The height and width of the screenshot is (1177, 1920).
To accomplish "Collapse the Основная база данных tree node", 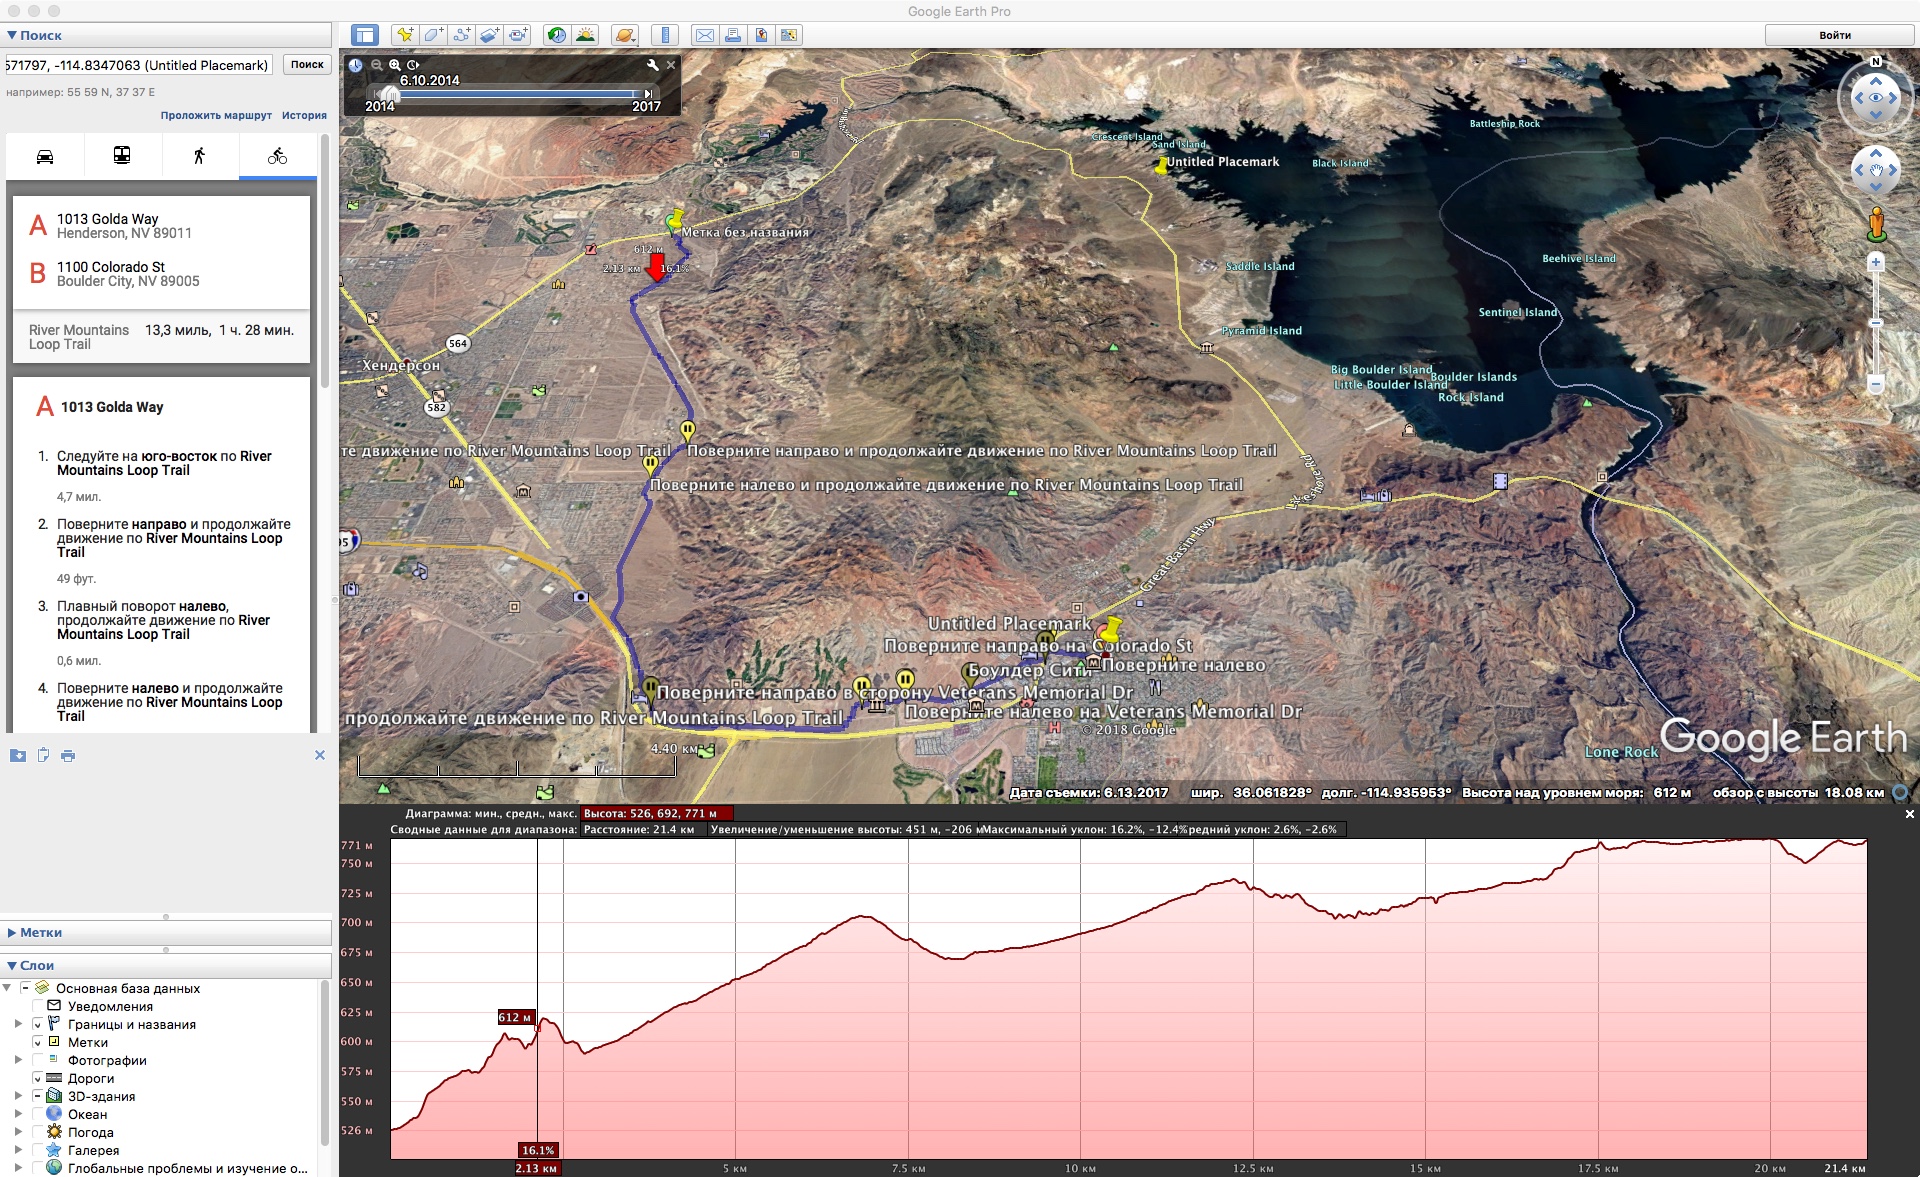I will tap(7, 988).
